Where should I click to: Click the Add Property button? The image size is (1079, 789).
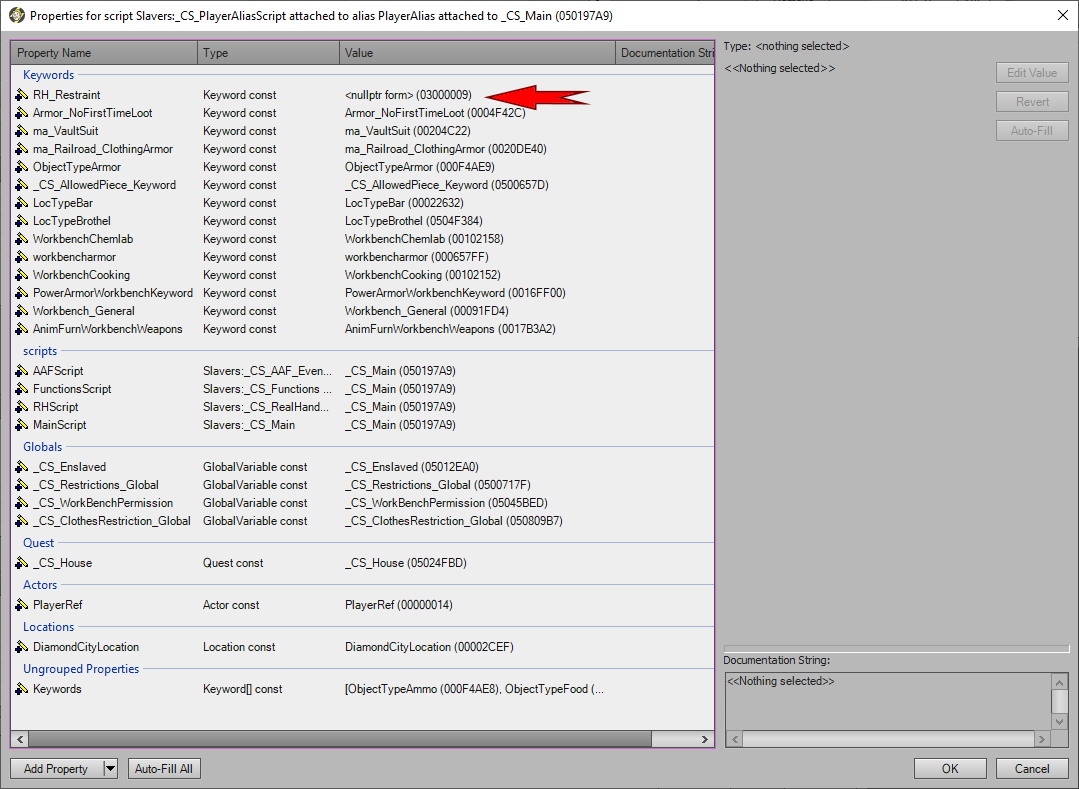(56, 768)
